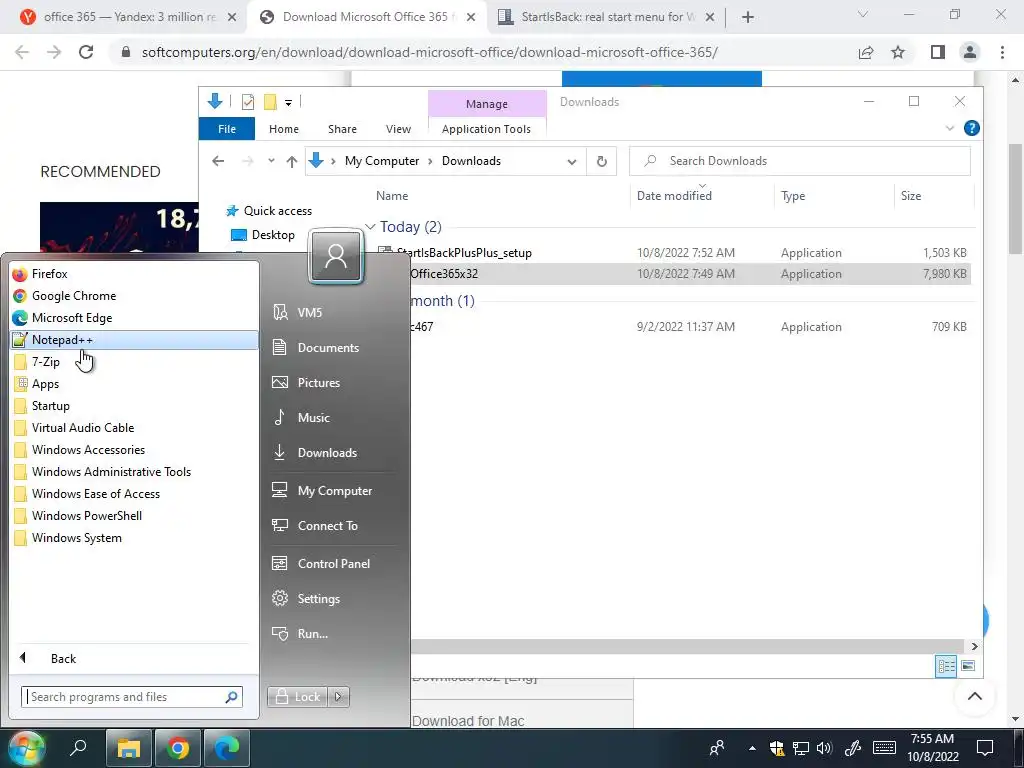Click the Search Downloads box
This screenshot has height=768, width=1024.
(799, 161)
